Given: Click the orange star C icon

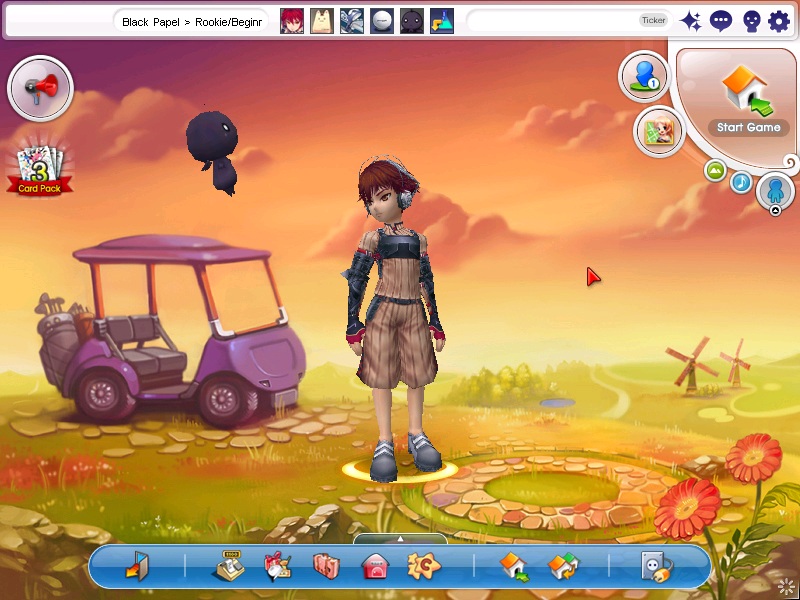Looking at the screenshot, I should (x=424, y=566).
